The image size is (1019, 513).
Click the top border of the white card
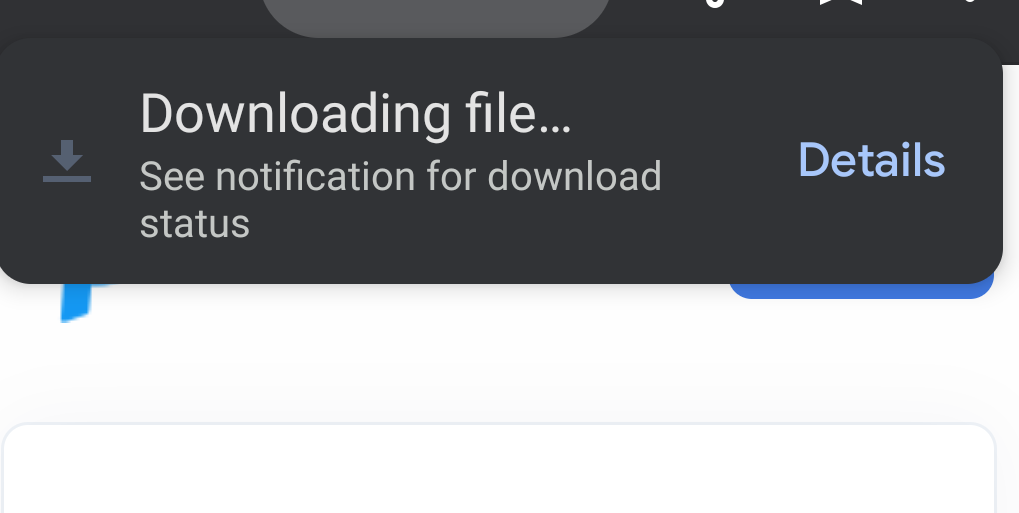click(499, 424)
